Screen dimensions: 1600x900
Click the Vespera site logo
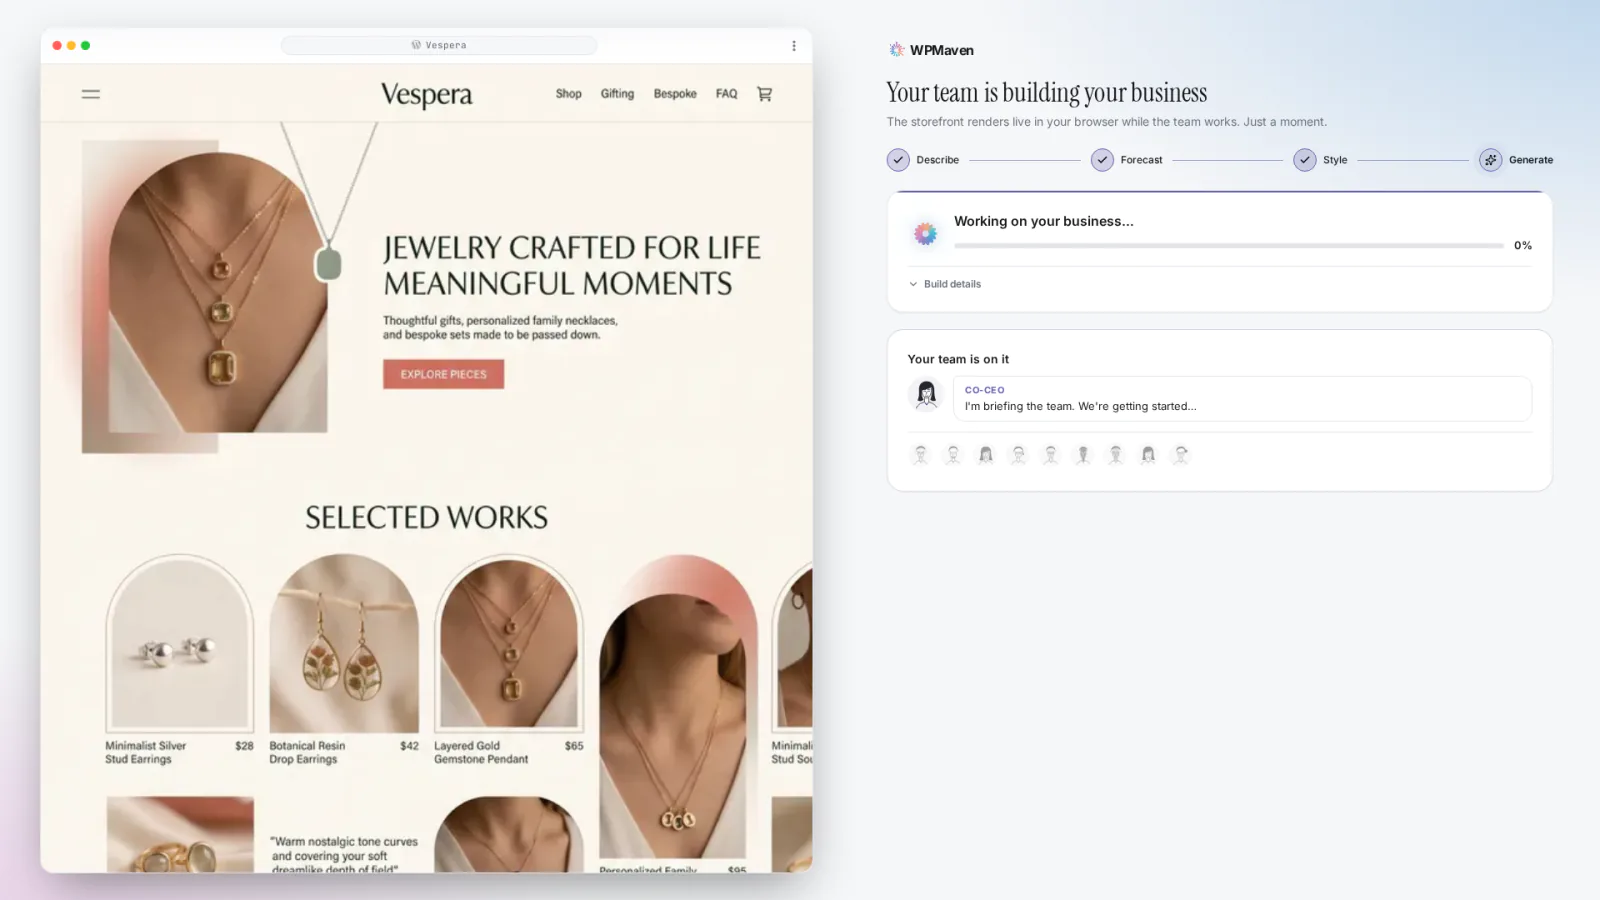[426, 95]
